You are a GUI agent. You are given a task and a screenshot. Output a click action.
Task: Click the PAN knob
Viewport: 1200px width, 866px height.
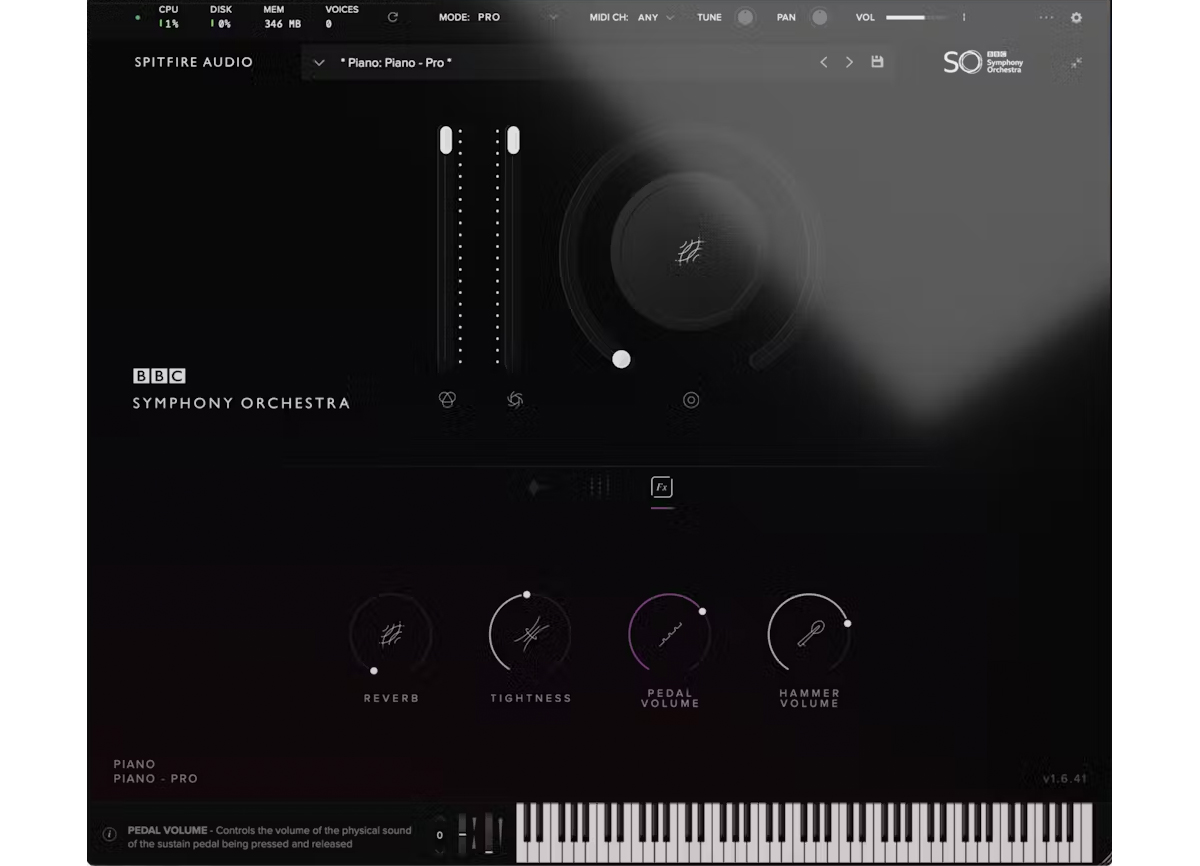point(819,17)
